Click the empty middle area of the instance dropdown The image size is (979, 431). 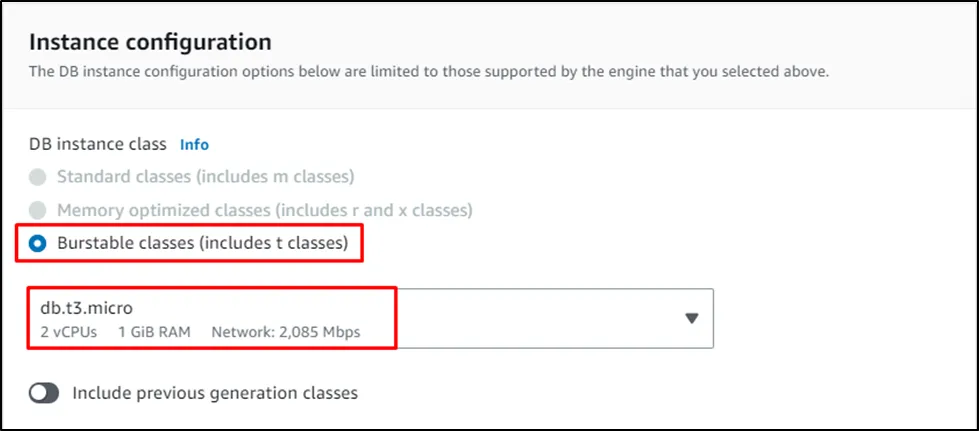[540, 318]
